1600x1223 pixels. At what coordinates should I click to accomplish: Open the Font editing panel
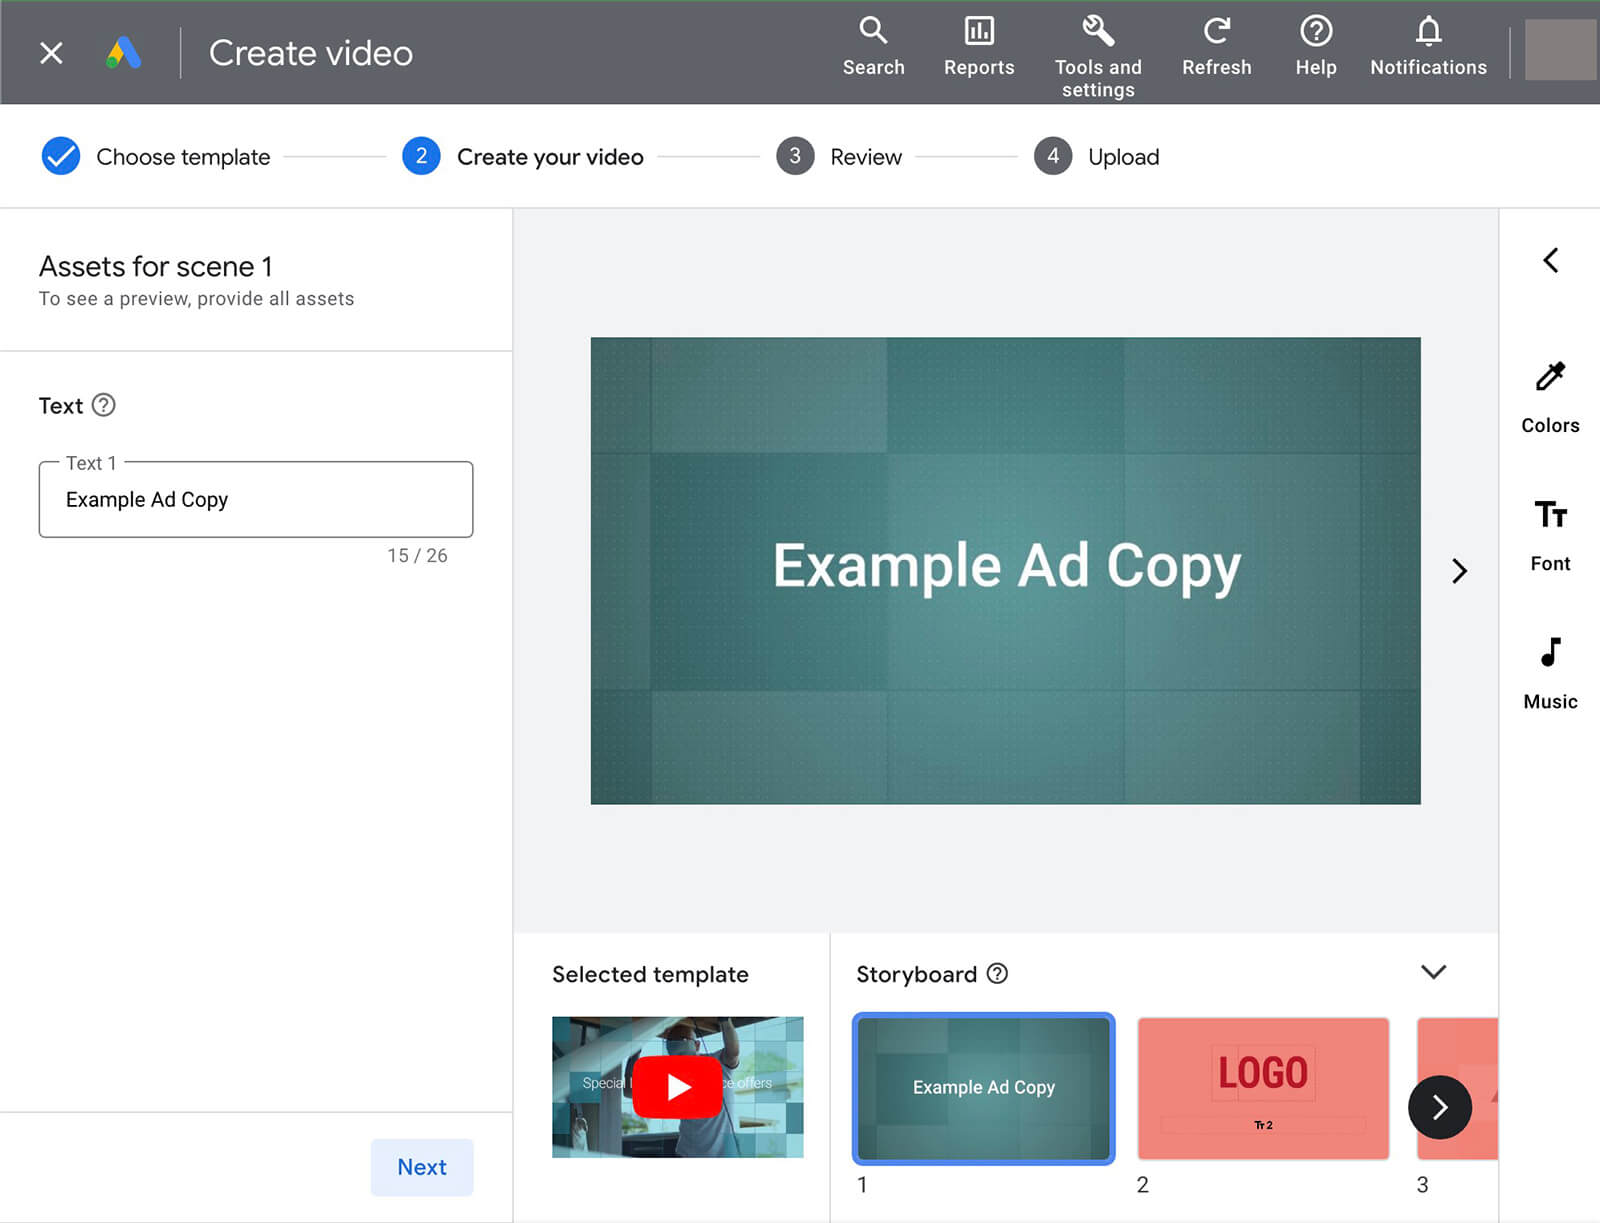1549,530
